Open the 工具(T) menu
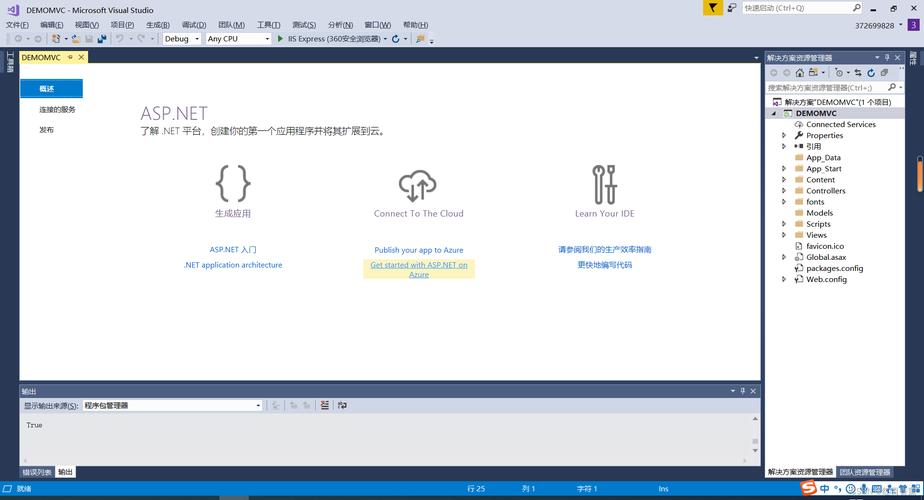Image resolution: width=924 pixels, height=500 pixels. (x=268, y=25)
